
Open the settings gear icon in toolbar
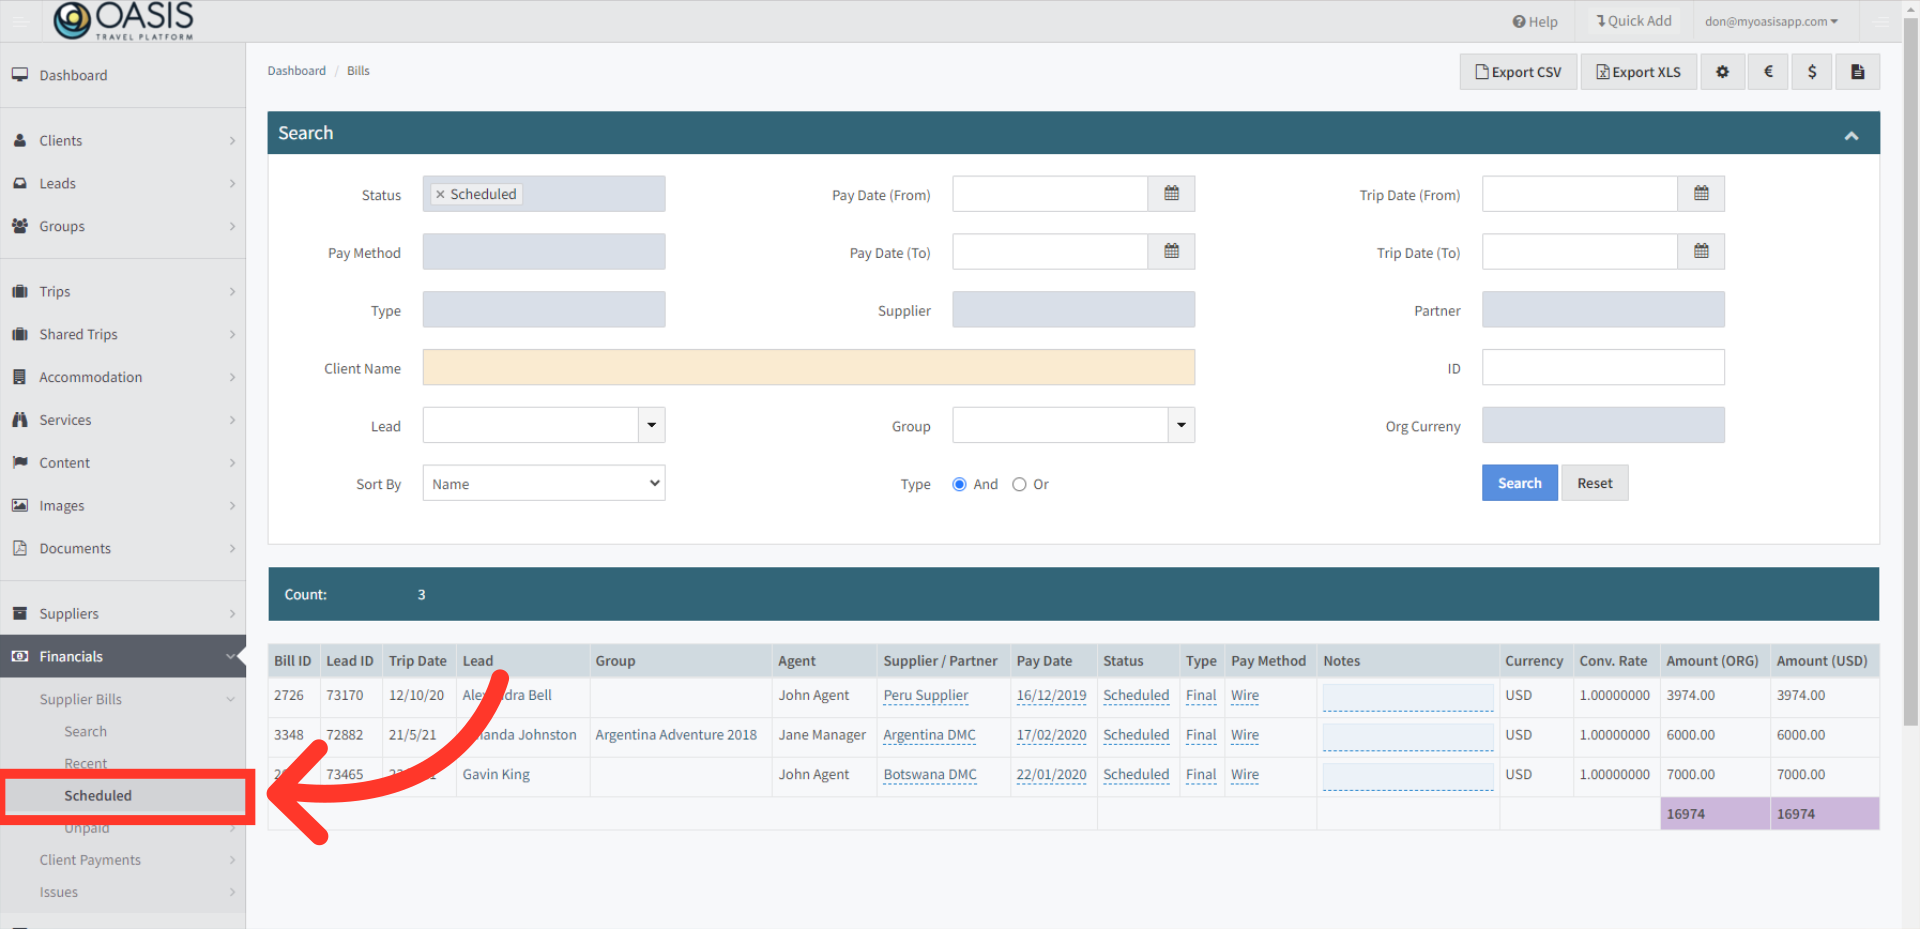1722,71
